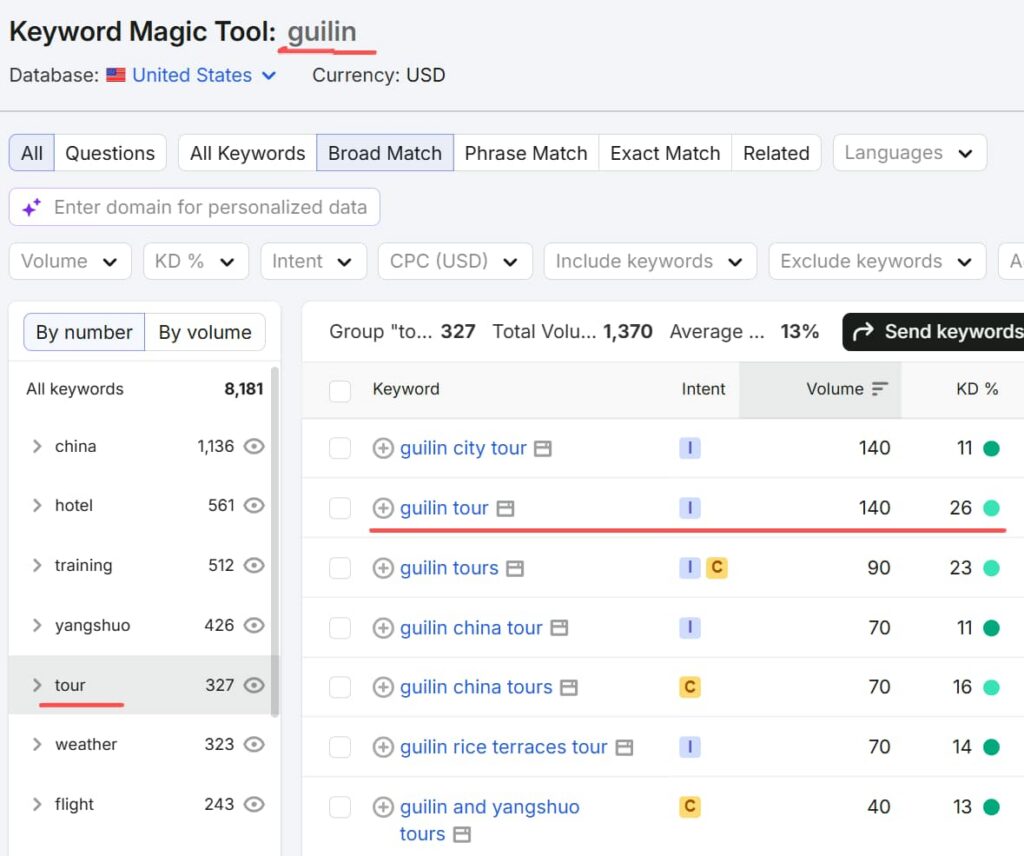
Task: Click the domain for personalized data field
Action: (x=195, y=207)
